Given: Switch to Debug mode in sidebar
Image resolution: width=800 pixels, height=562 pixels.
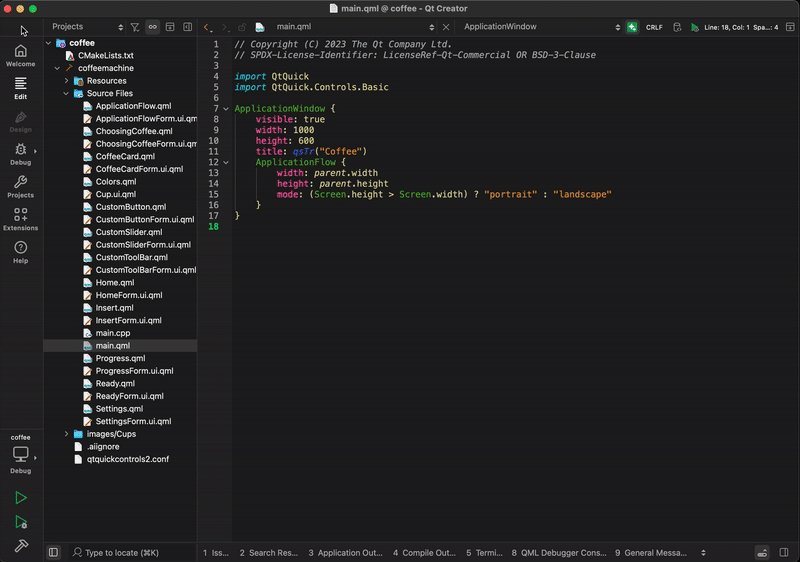Looking at the screenshot, I should [20, 153].
